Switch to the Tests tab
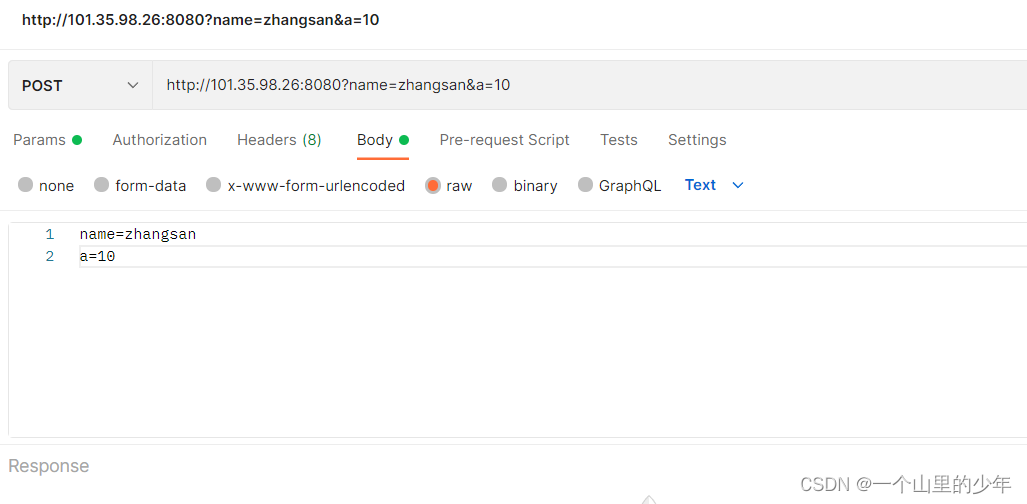Viewport: 1027px width, 504px height. point(618,140)
